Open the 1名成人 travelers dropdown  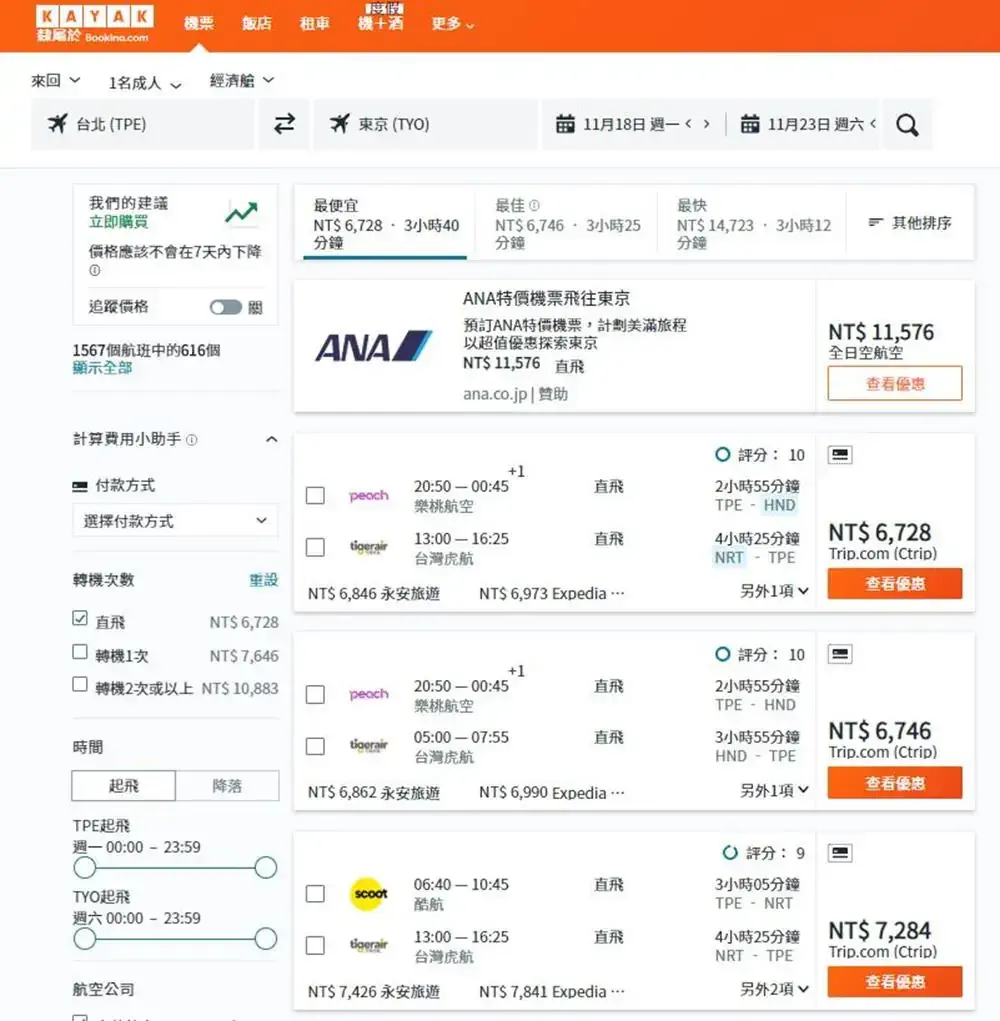(145, 83)
